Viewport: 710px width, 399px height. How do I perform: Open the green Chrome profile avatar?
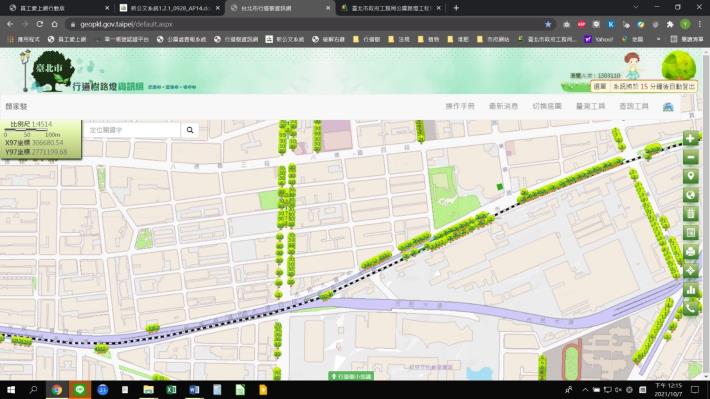(x=685, y=24)
